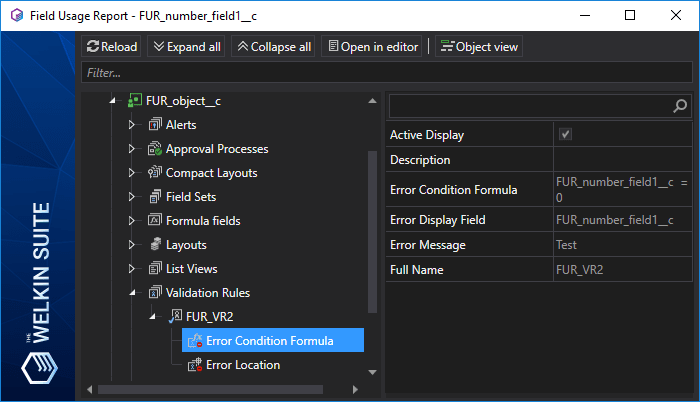Viewport: 700px width, 402px height.
Task: Select the Approval Processes tree row
Action: (x=217, y=149)
